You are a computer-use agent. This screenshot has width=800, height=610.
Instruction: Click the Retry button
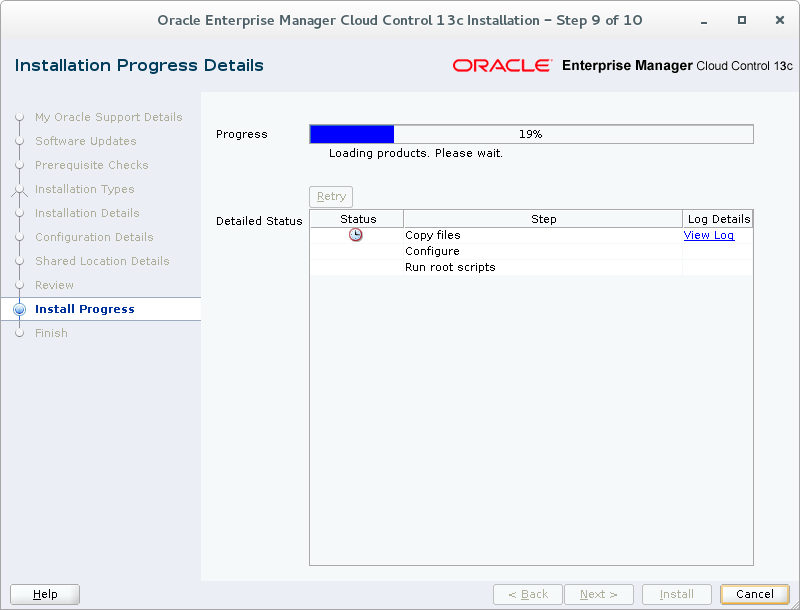tap(331, 196)
